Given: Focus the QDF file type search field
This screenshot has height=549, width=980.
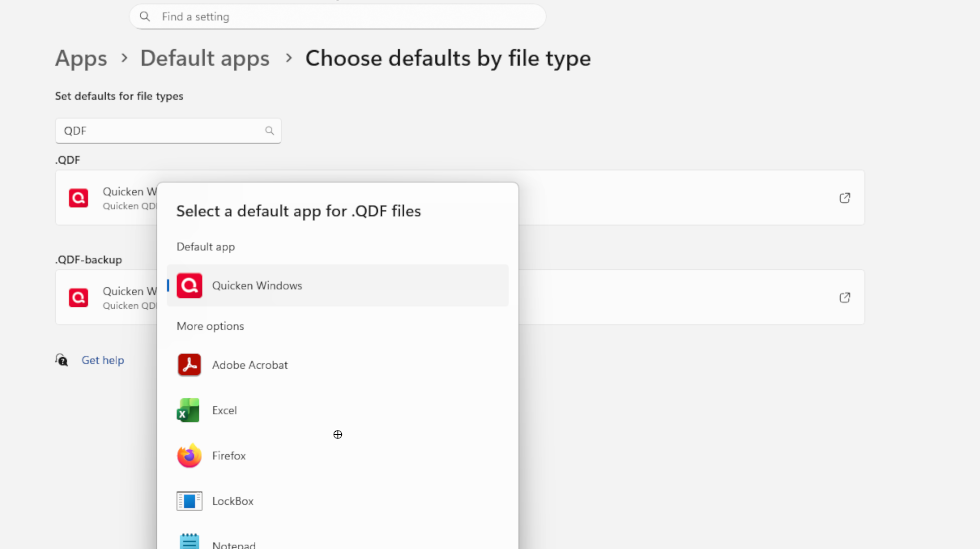Looking at the screenshot, I should click(x=168, y=131).
